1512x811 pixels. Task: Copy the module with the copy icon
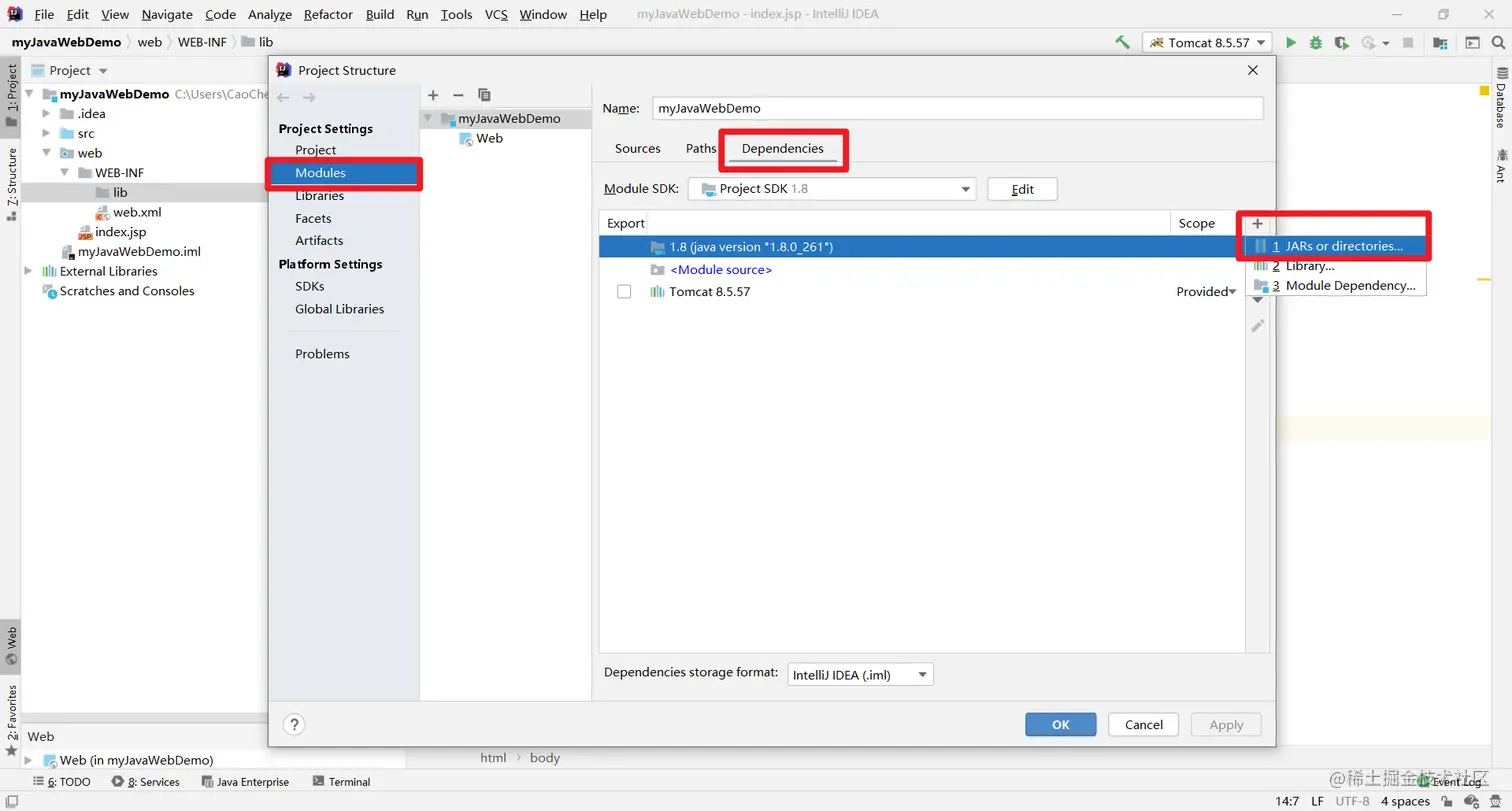(484, 95)
